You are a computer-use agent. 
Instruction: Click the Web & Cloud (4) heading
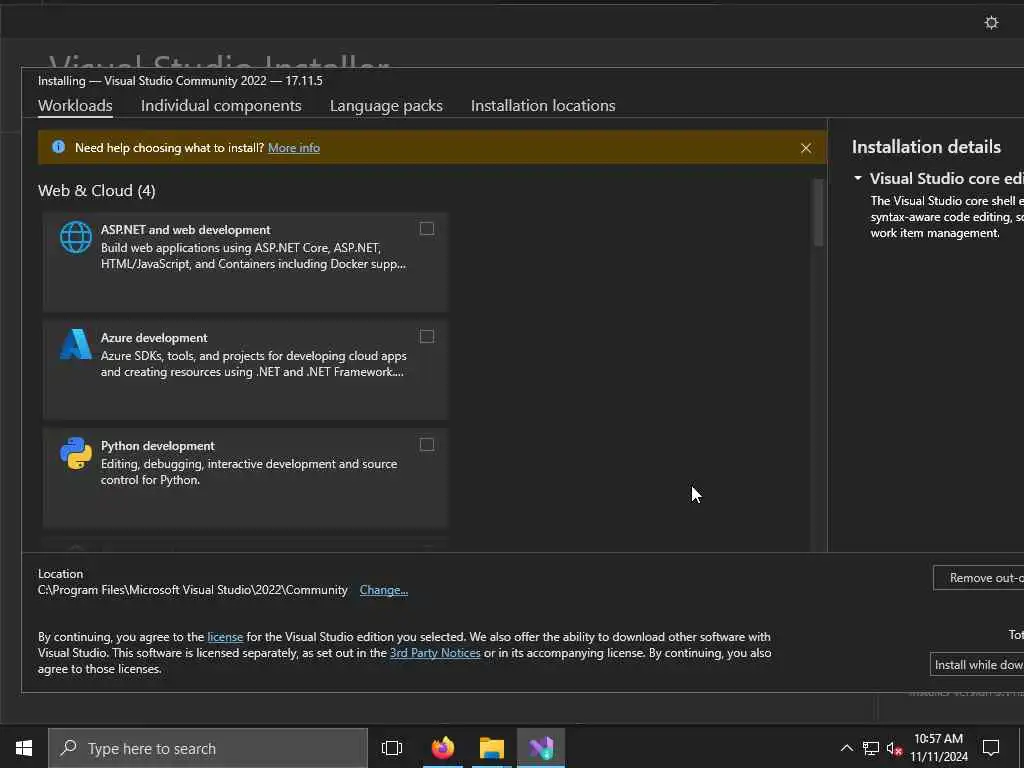[97, 191]
